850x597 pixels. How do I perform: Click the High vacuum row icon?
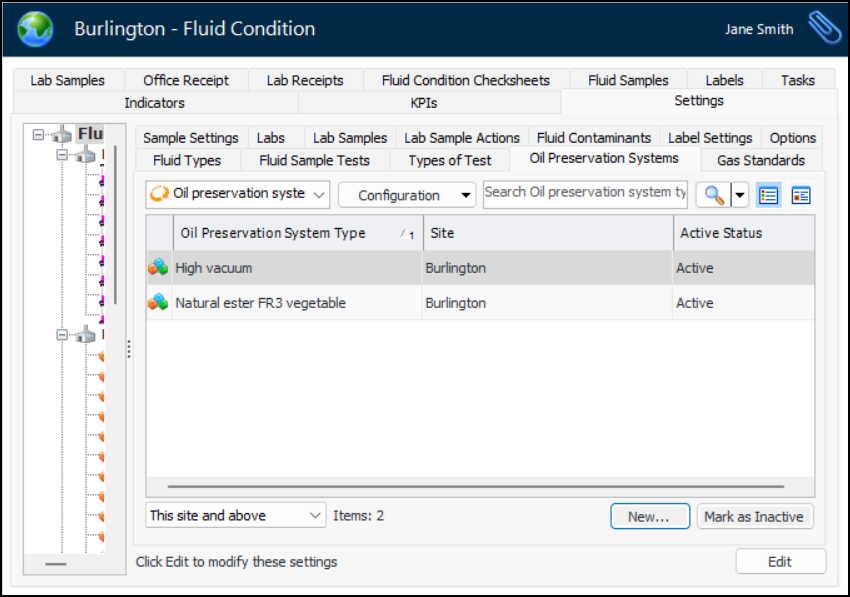tap(158, 268)
